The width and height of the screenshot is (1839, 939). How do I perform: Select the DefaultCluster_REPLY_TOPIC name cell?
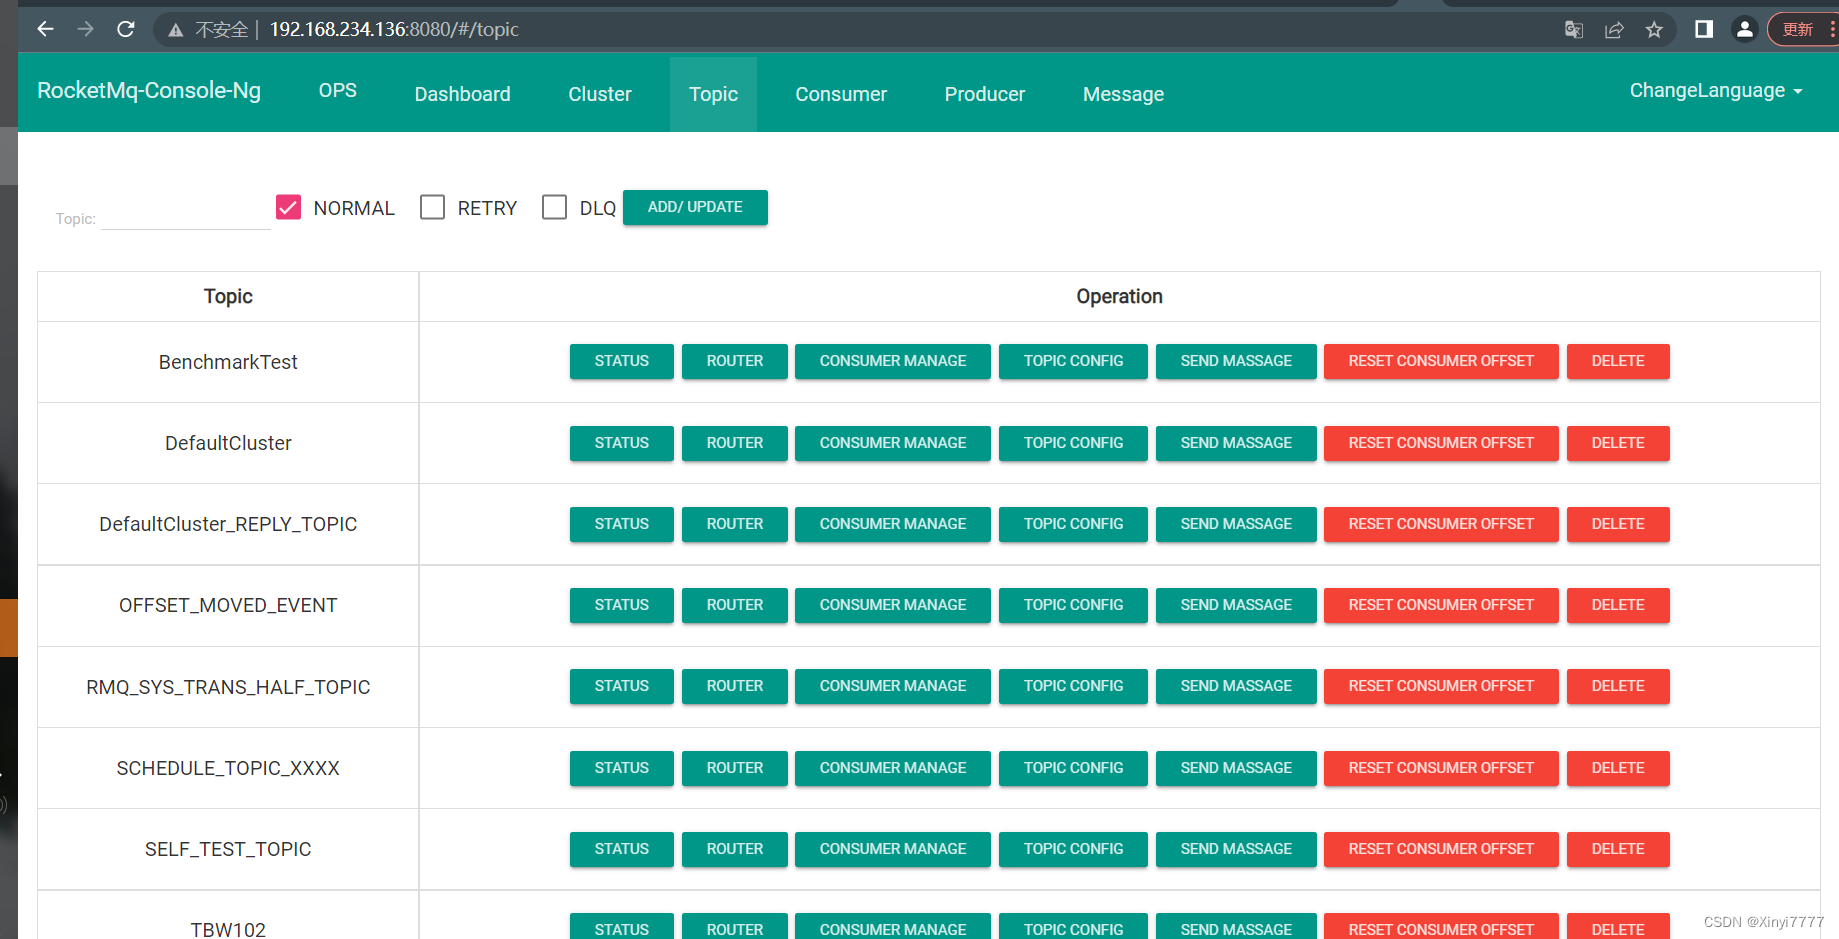click(x=228, y=524)
